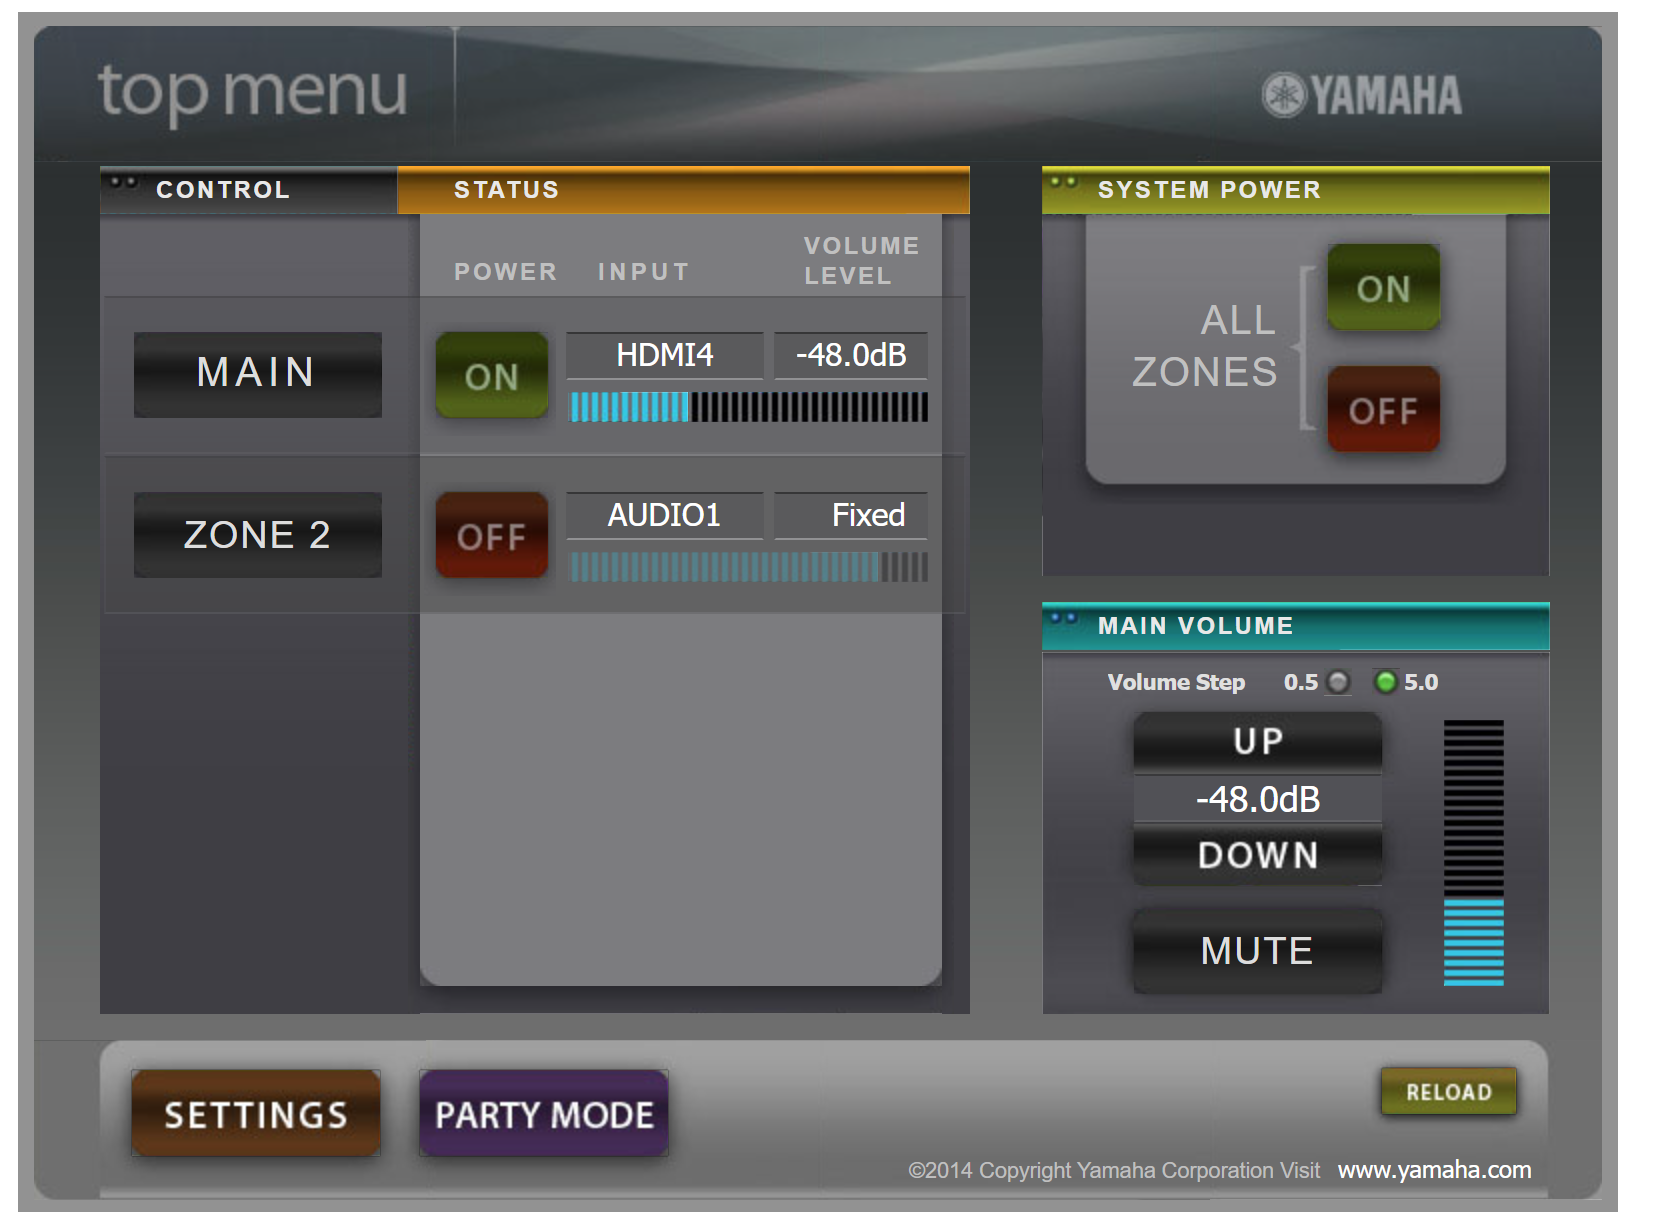Open the SETTINGS menu

click(x=254, y=1113)
